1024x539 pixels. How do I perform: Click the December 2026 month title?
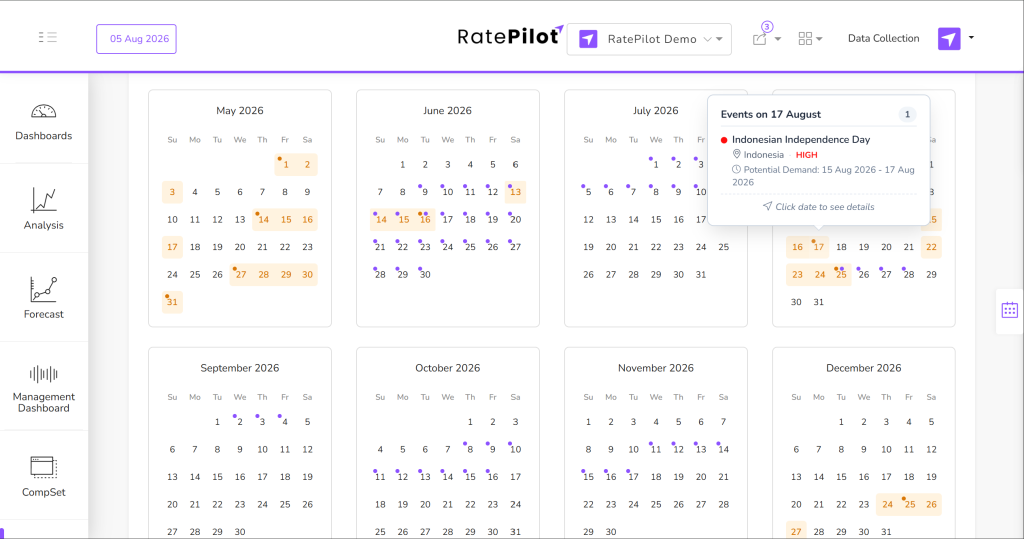863,368
